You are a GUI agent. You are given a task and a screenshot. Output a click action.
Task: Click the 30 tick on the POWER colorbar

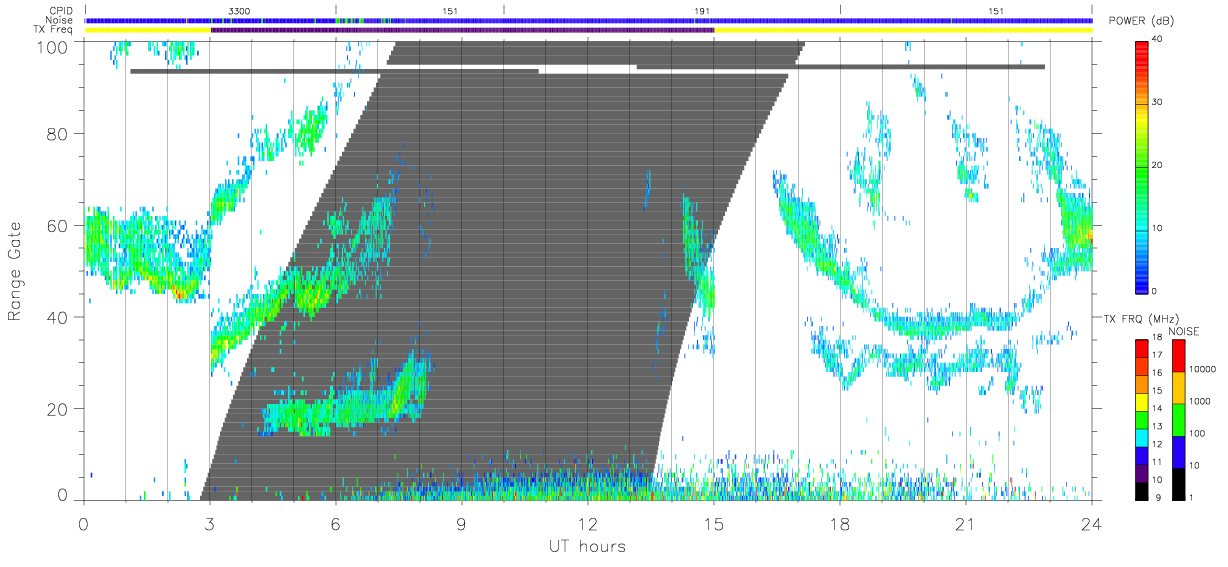click(x=1157, y=102)
